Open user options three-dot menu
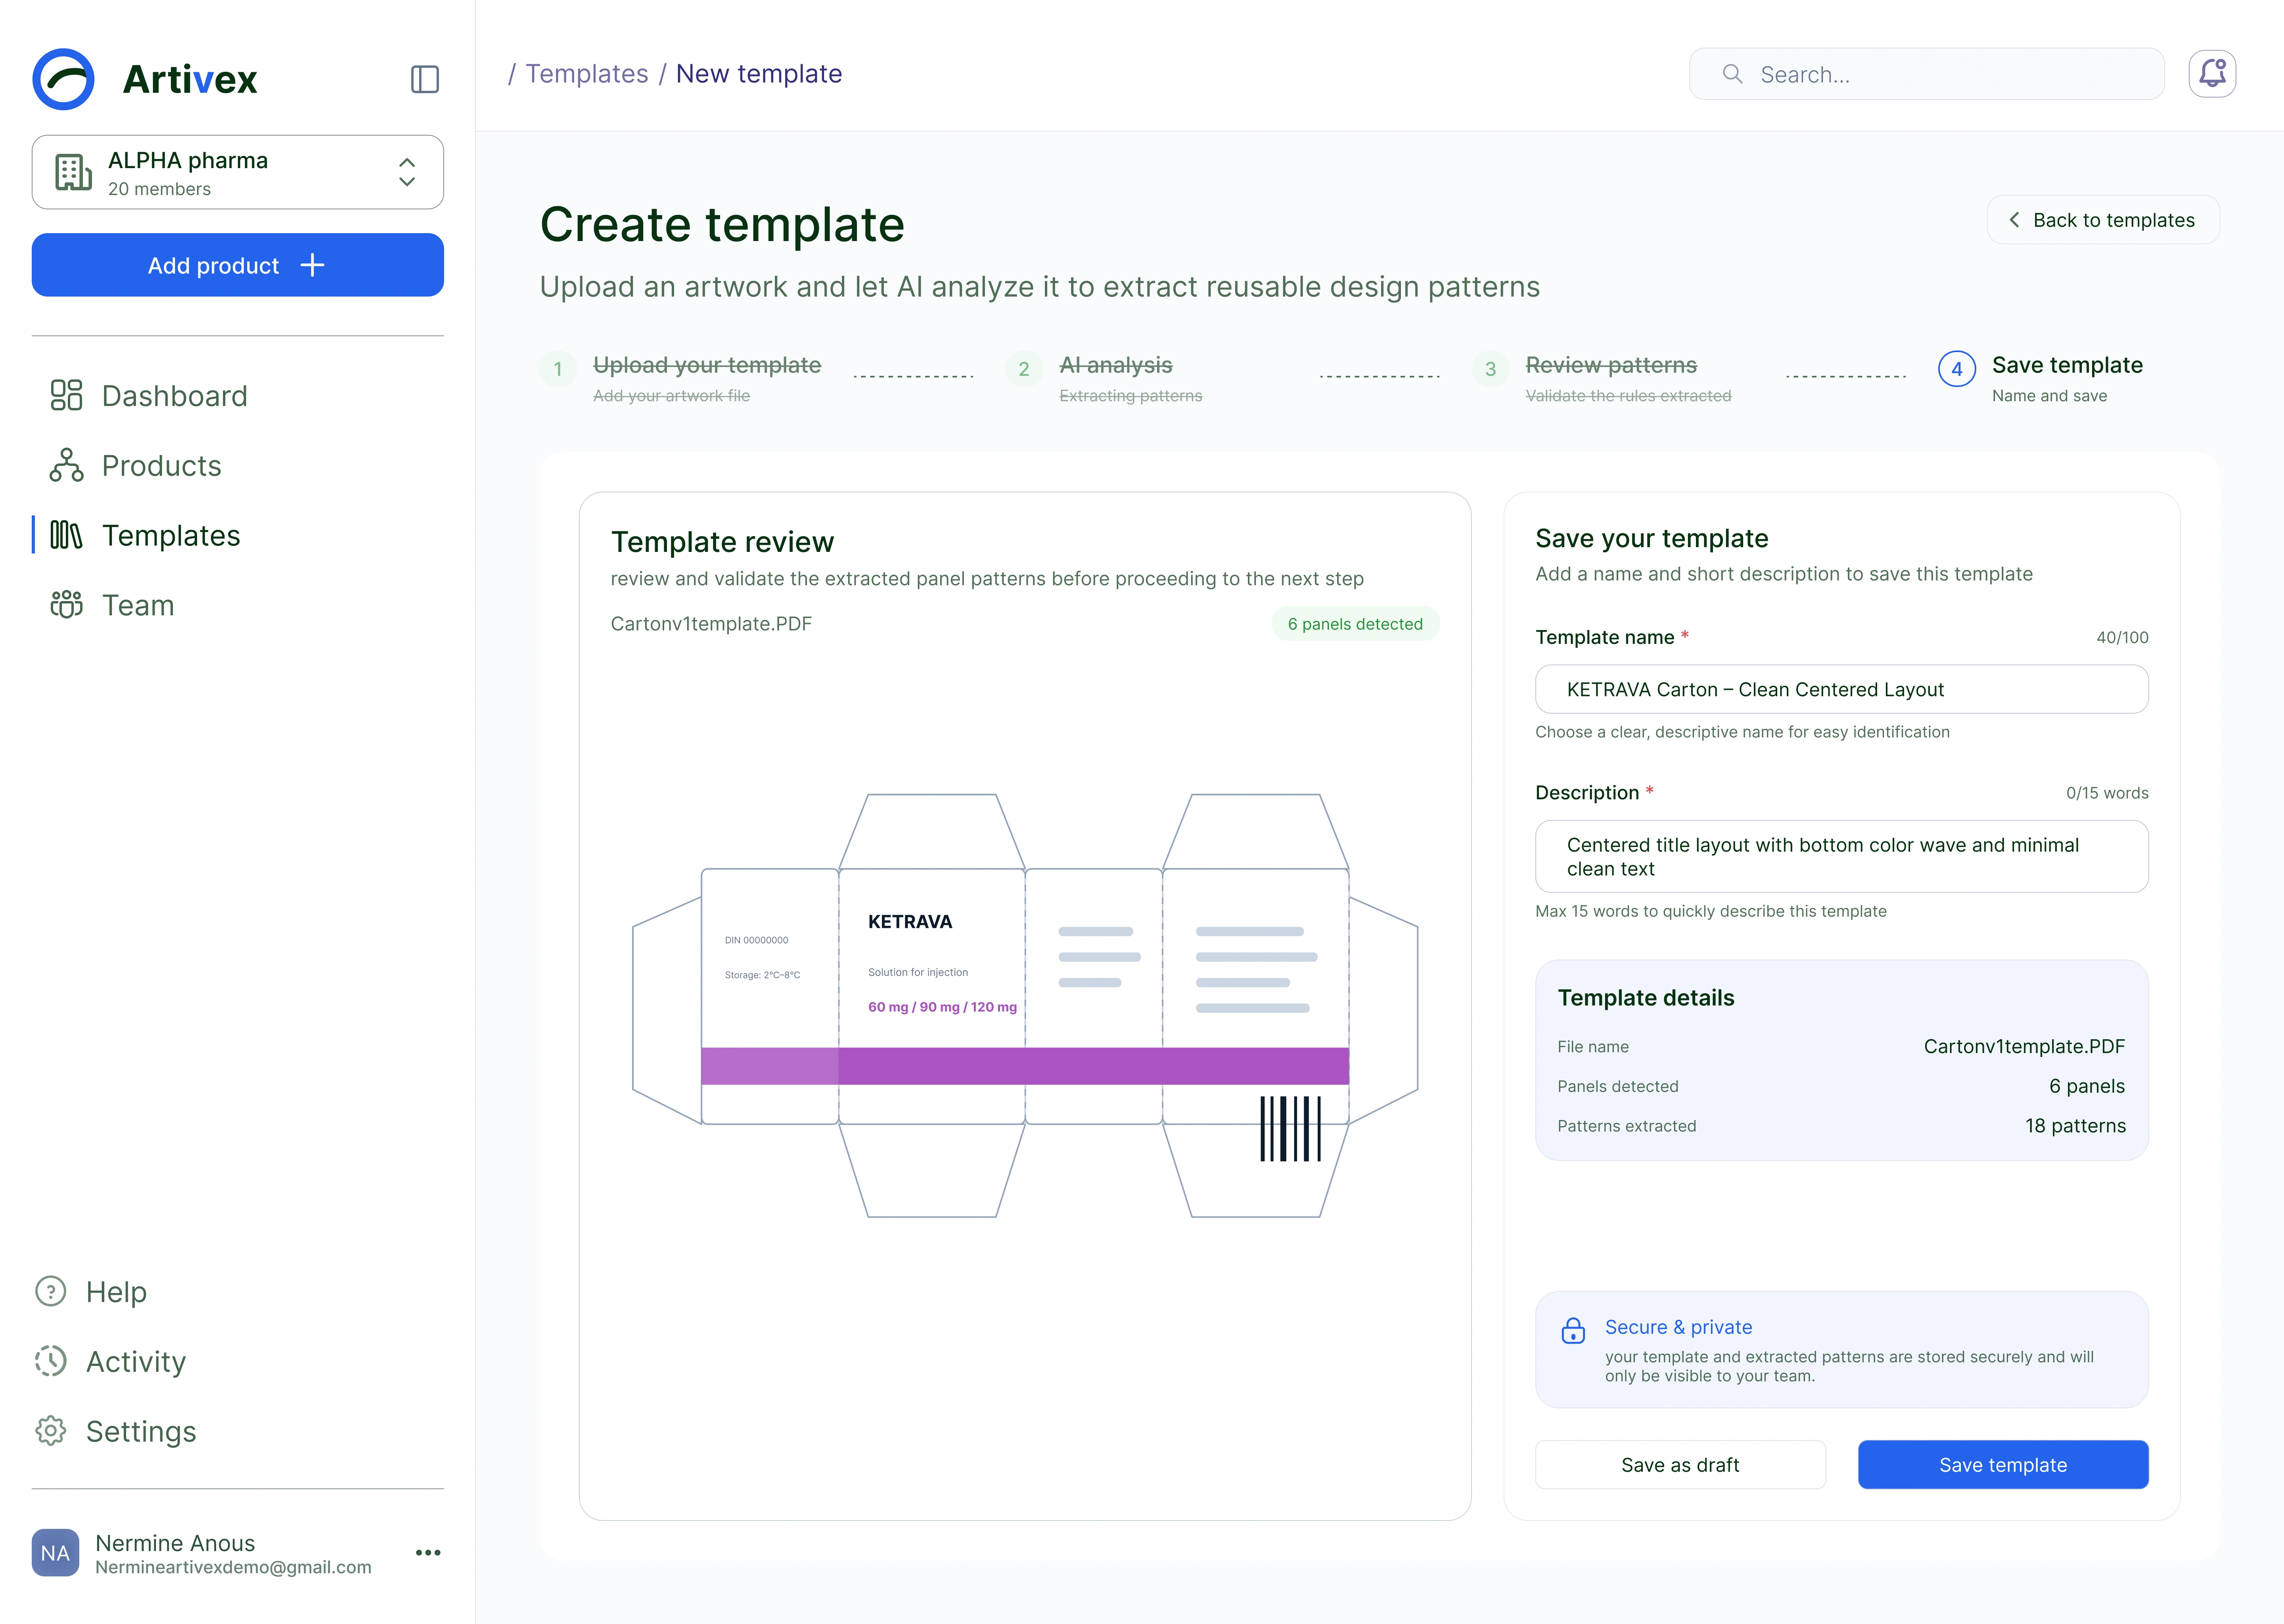Screen dimensions: 2284x1624 (x=428, y=1553)
